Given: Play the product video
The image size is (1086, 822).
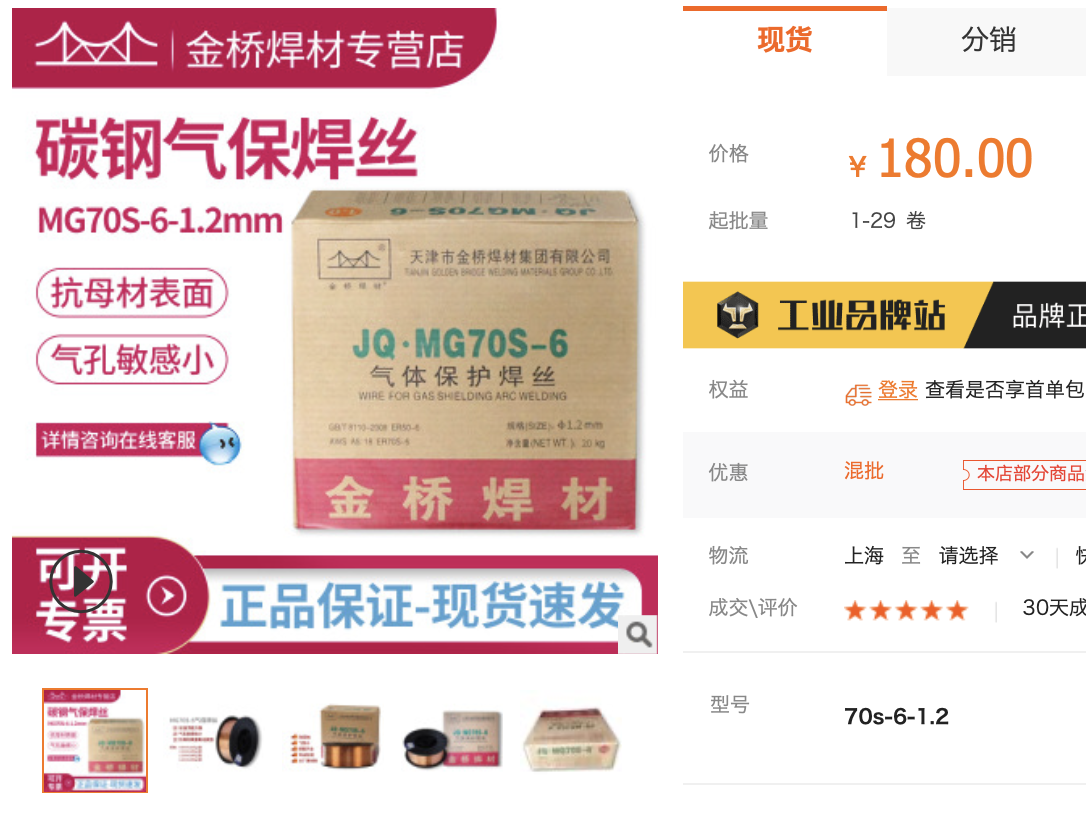Looking at the screenshot, I should pos(81,581).
